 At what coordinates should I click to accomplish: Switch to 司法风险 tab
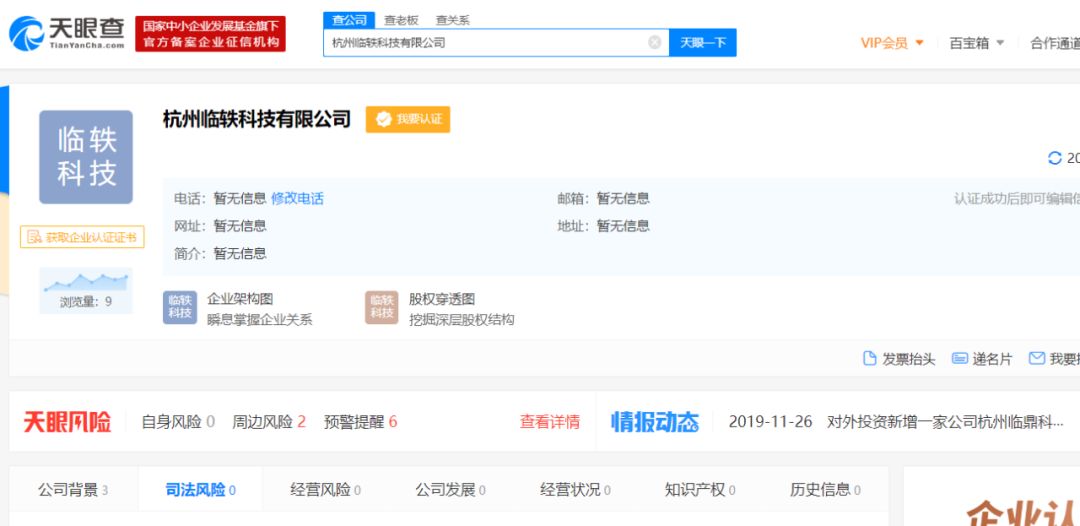pyautogui.click(x=200, y=490)
